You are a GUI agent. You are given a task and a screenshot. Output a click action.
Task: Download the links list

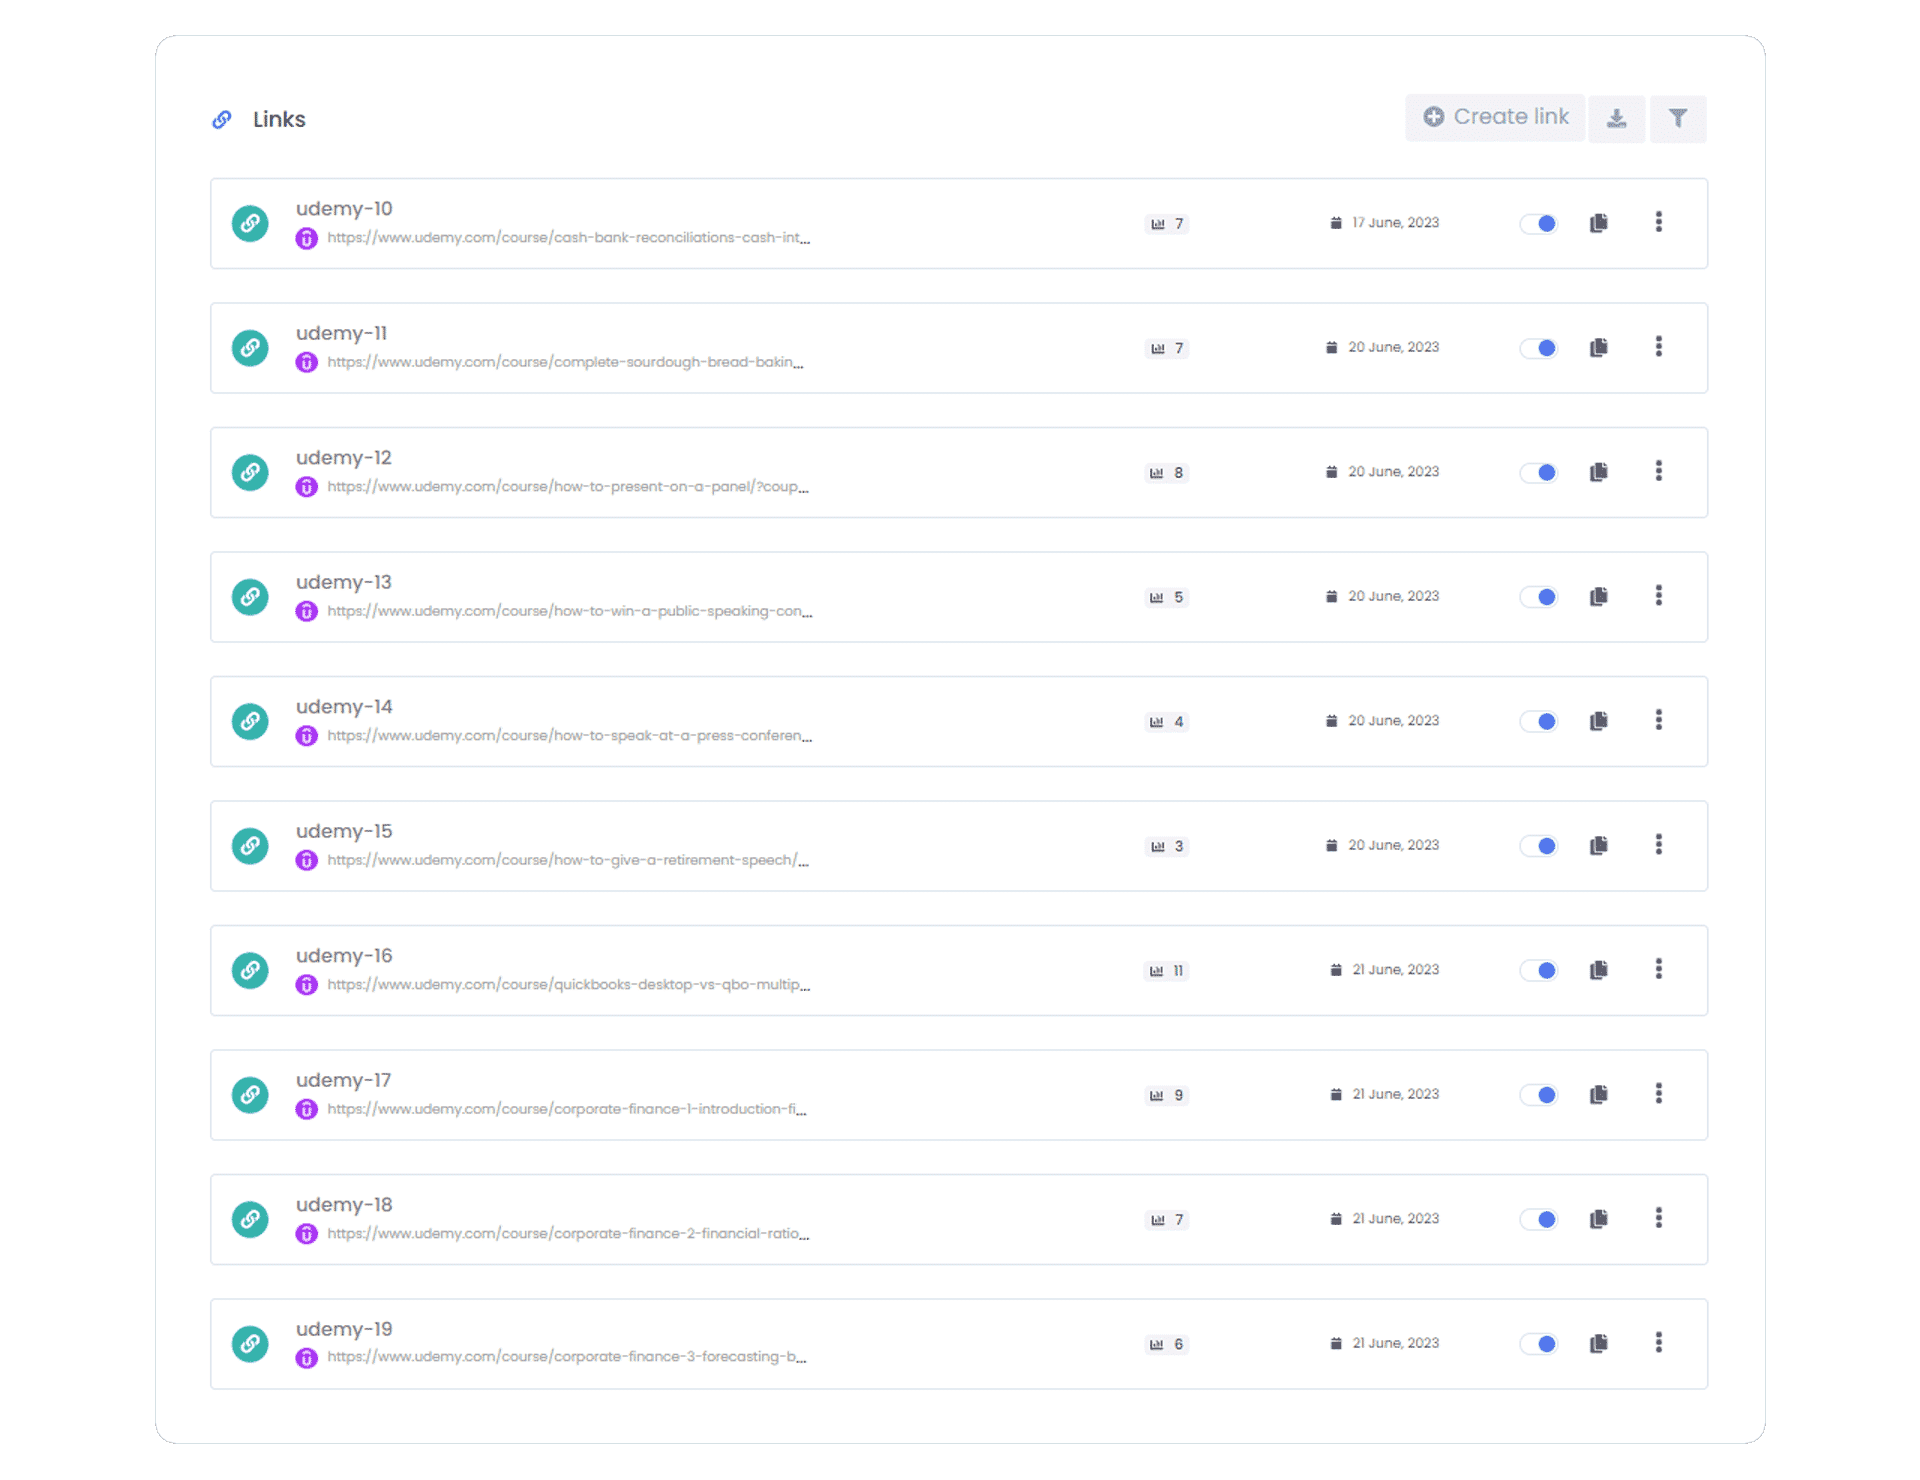pyautogui.click(x=1616, y=119)
